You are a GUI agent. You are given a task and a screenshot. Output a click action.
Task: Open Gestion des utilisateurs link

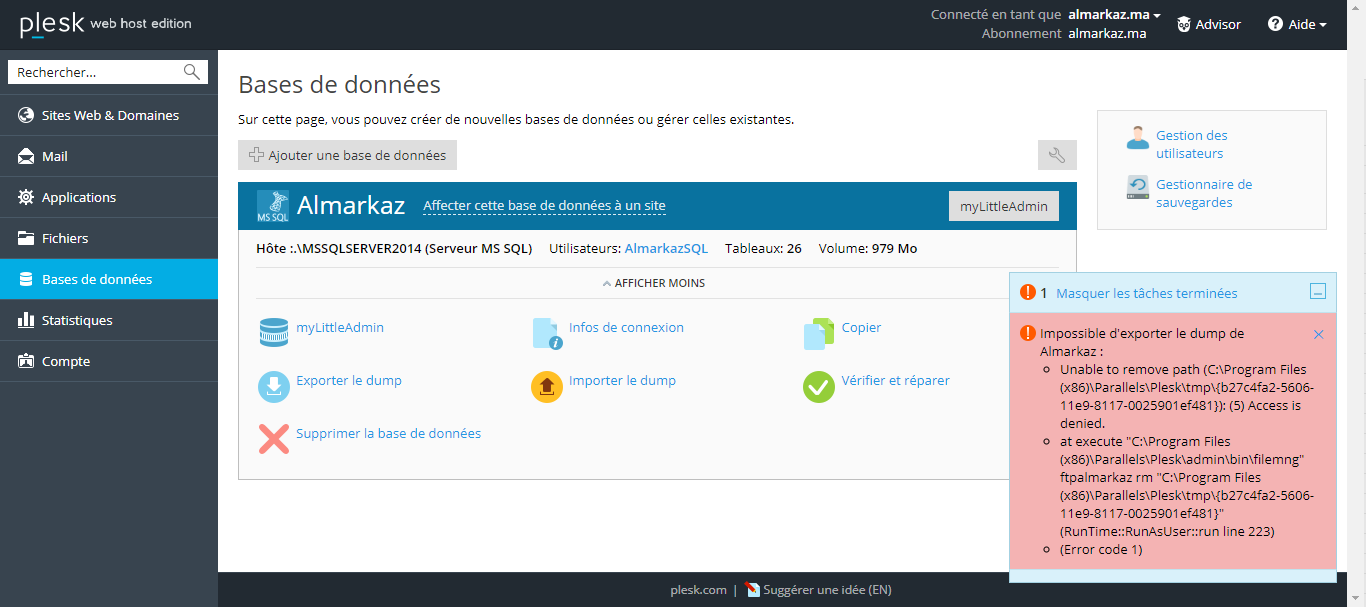[x=1192, y=144]
